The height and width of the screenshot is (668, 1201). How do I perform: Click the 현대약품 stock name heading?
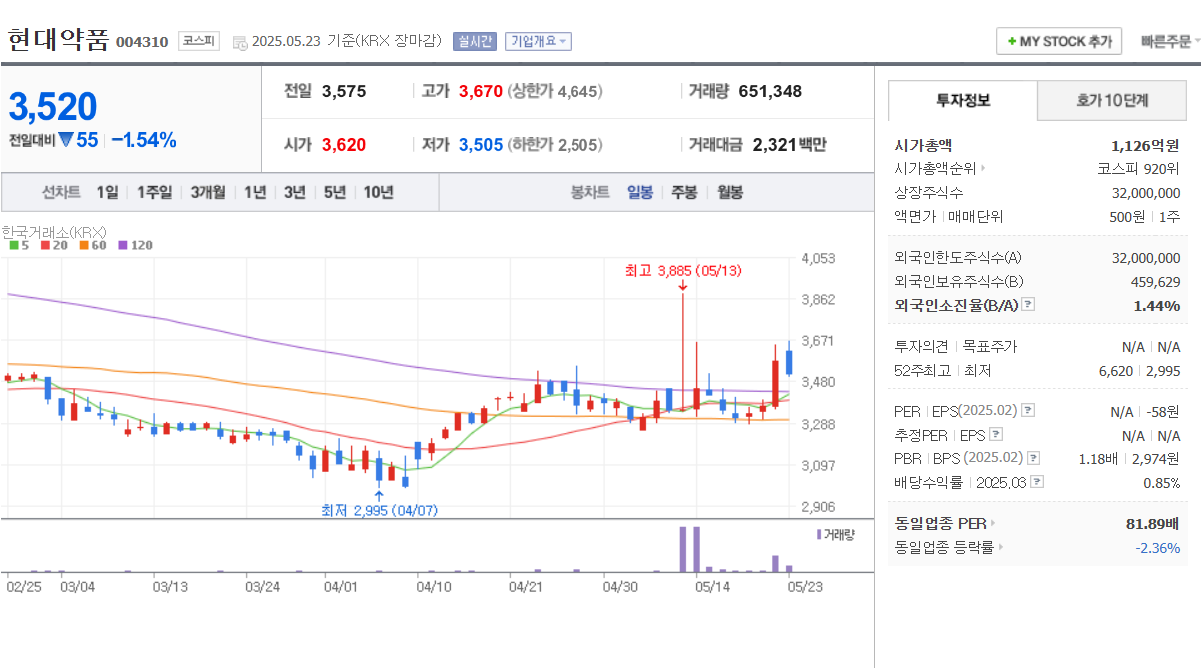point(58,40)
